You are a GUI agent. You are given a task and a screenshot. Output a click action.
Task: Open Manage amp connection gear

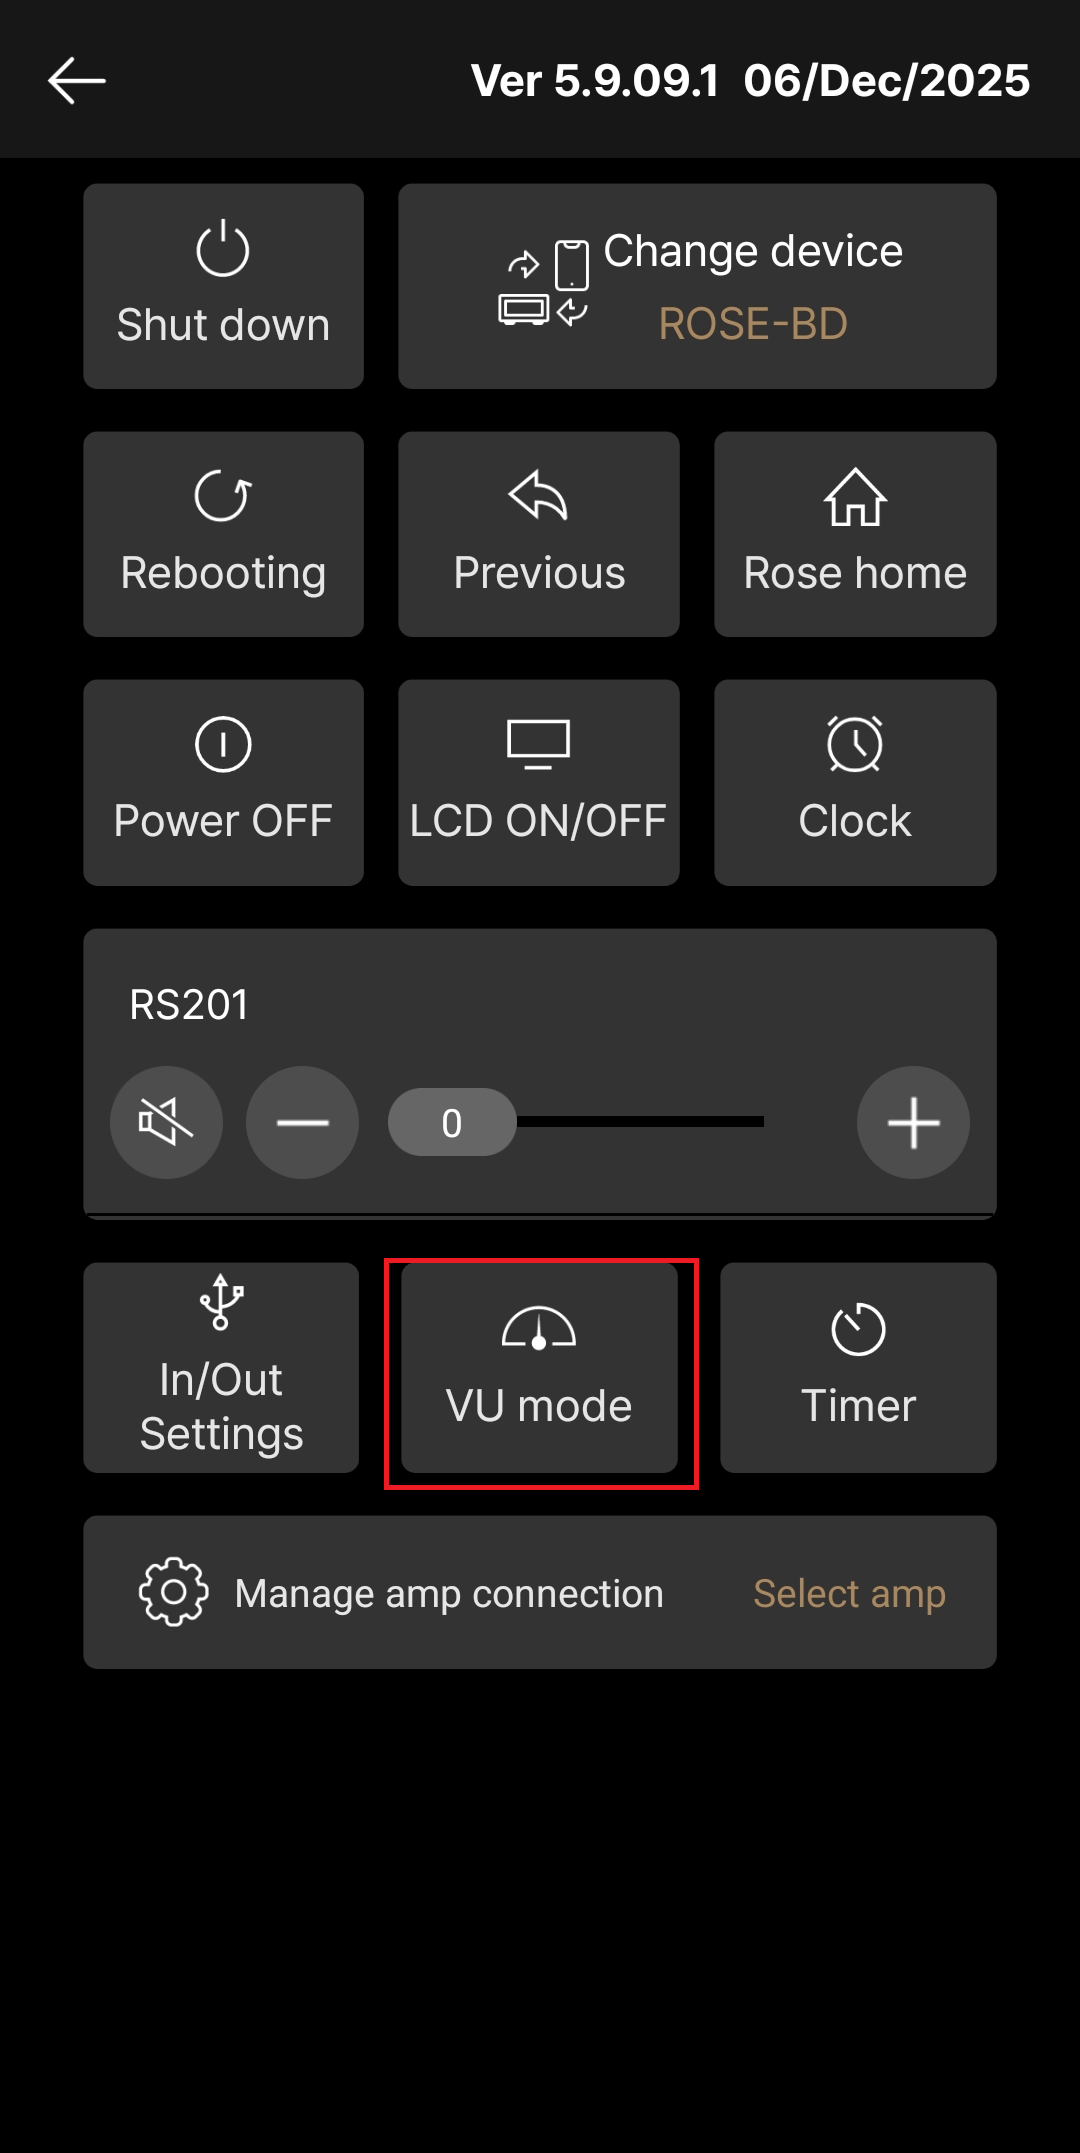pyautogui.click(x=174, y=1592)
